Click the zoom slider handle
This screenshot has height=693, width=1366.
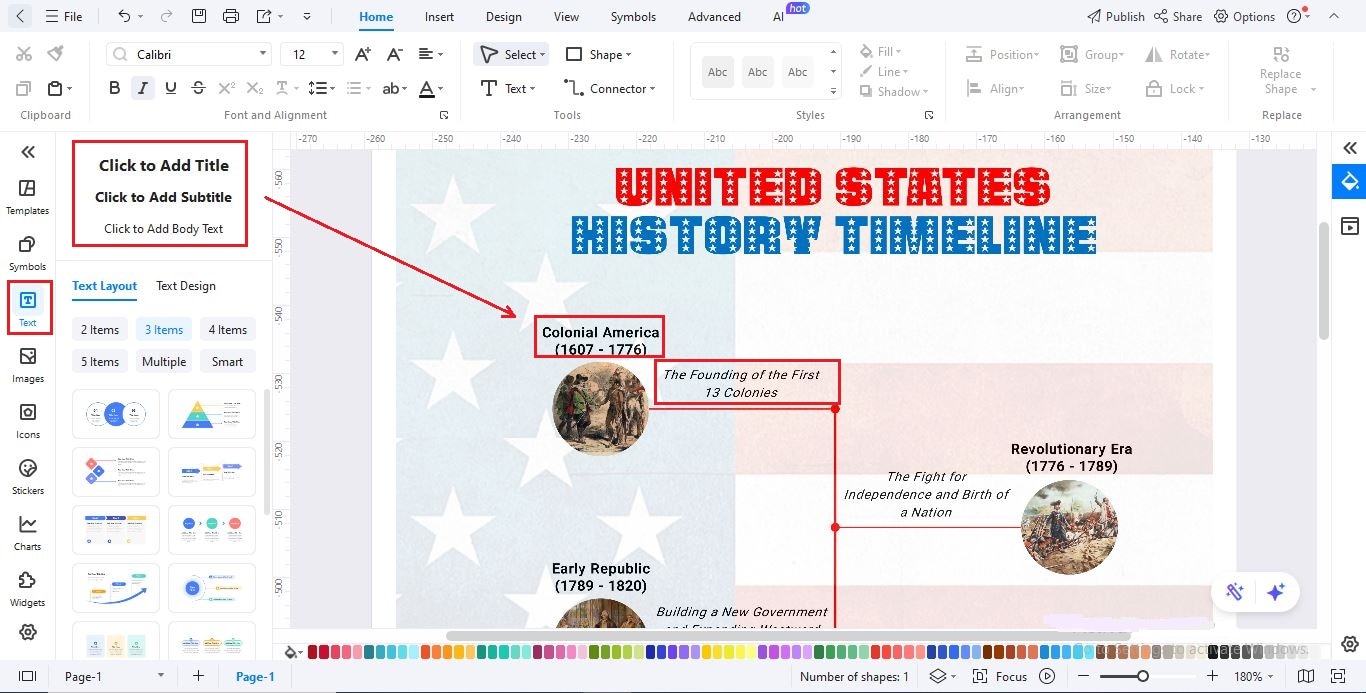tap(1143, 676)
